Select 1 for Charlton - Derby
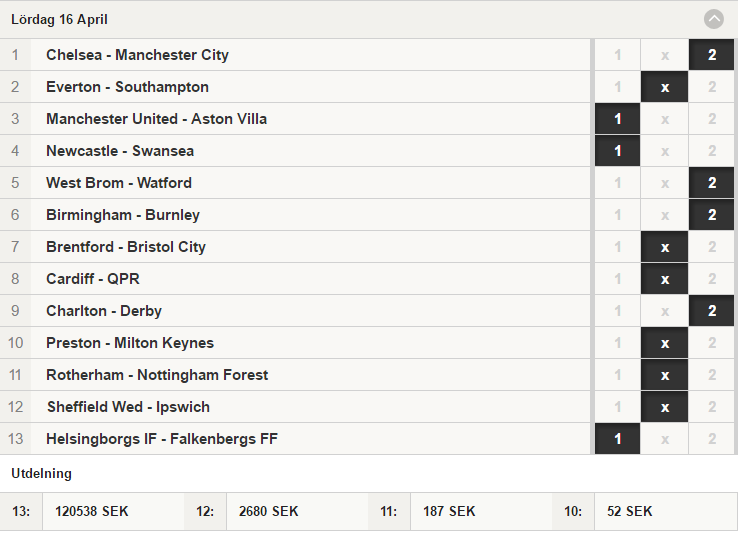Screen dimensions: 738x537 [618, 311]
